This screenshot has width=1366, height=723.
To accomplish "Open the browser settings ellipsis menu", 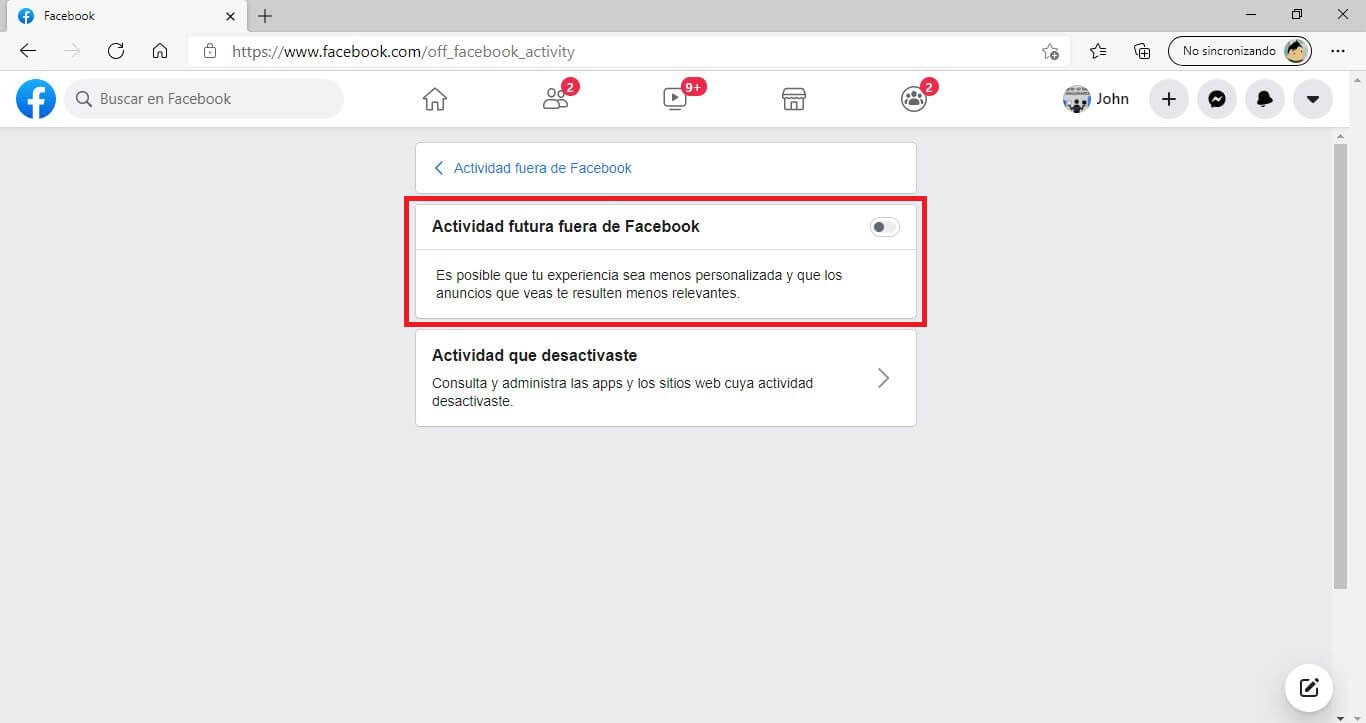I will 1338,51.
